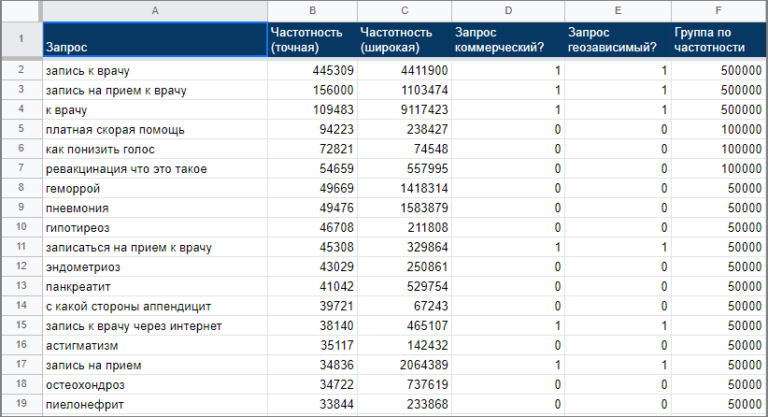Viewport: 768px width, 417px height.
Task: Select column E header
Action: pos(617,10)
